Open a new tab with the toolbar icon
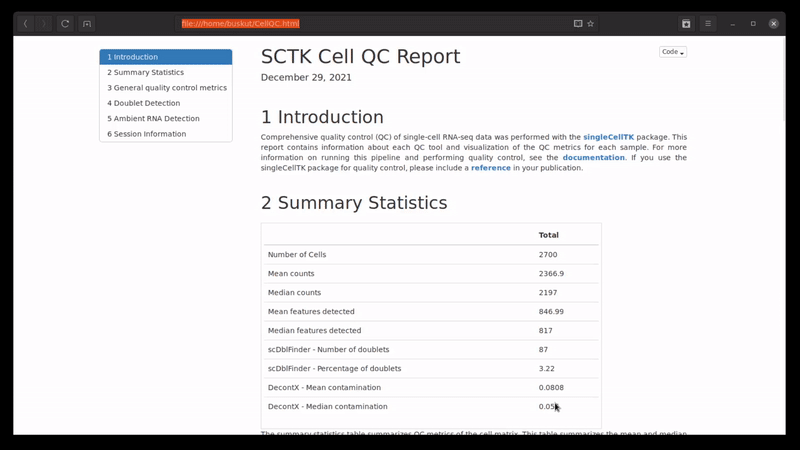Screen dimensions: 800x450 click(87, 24)
